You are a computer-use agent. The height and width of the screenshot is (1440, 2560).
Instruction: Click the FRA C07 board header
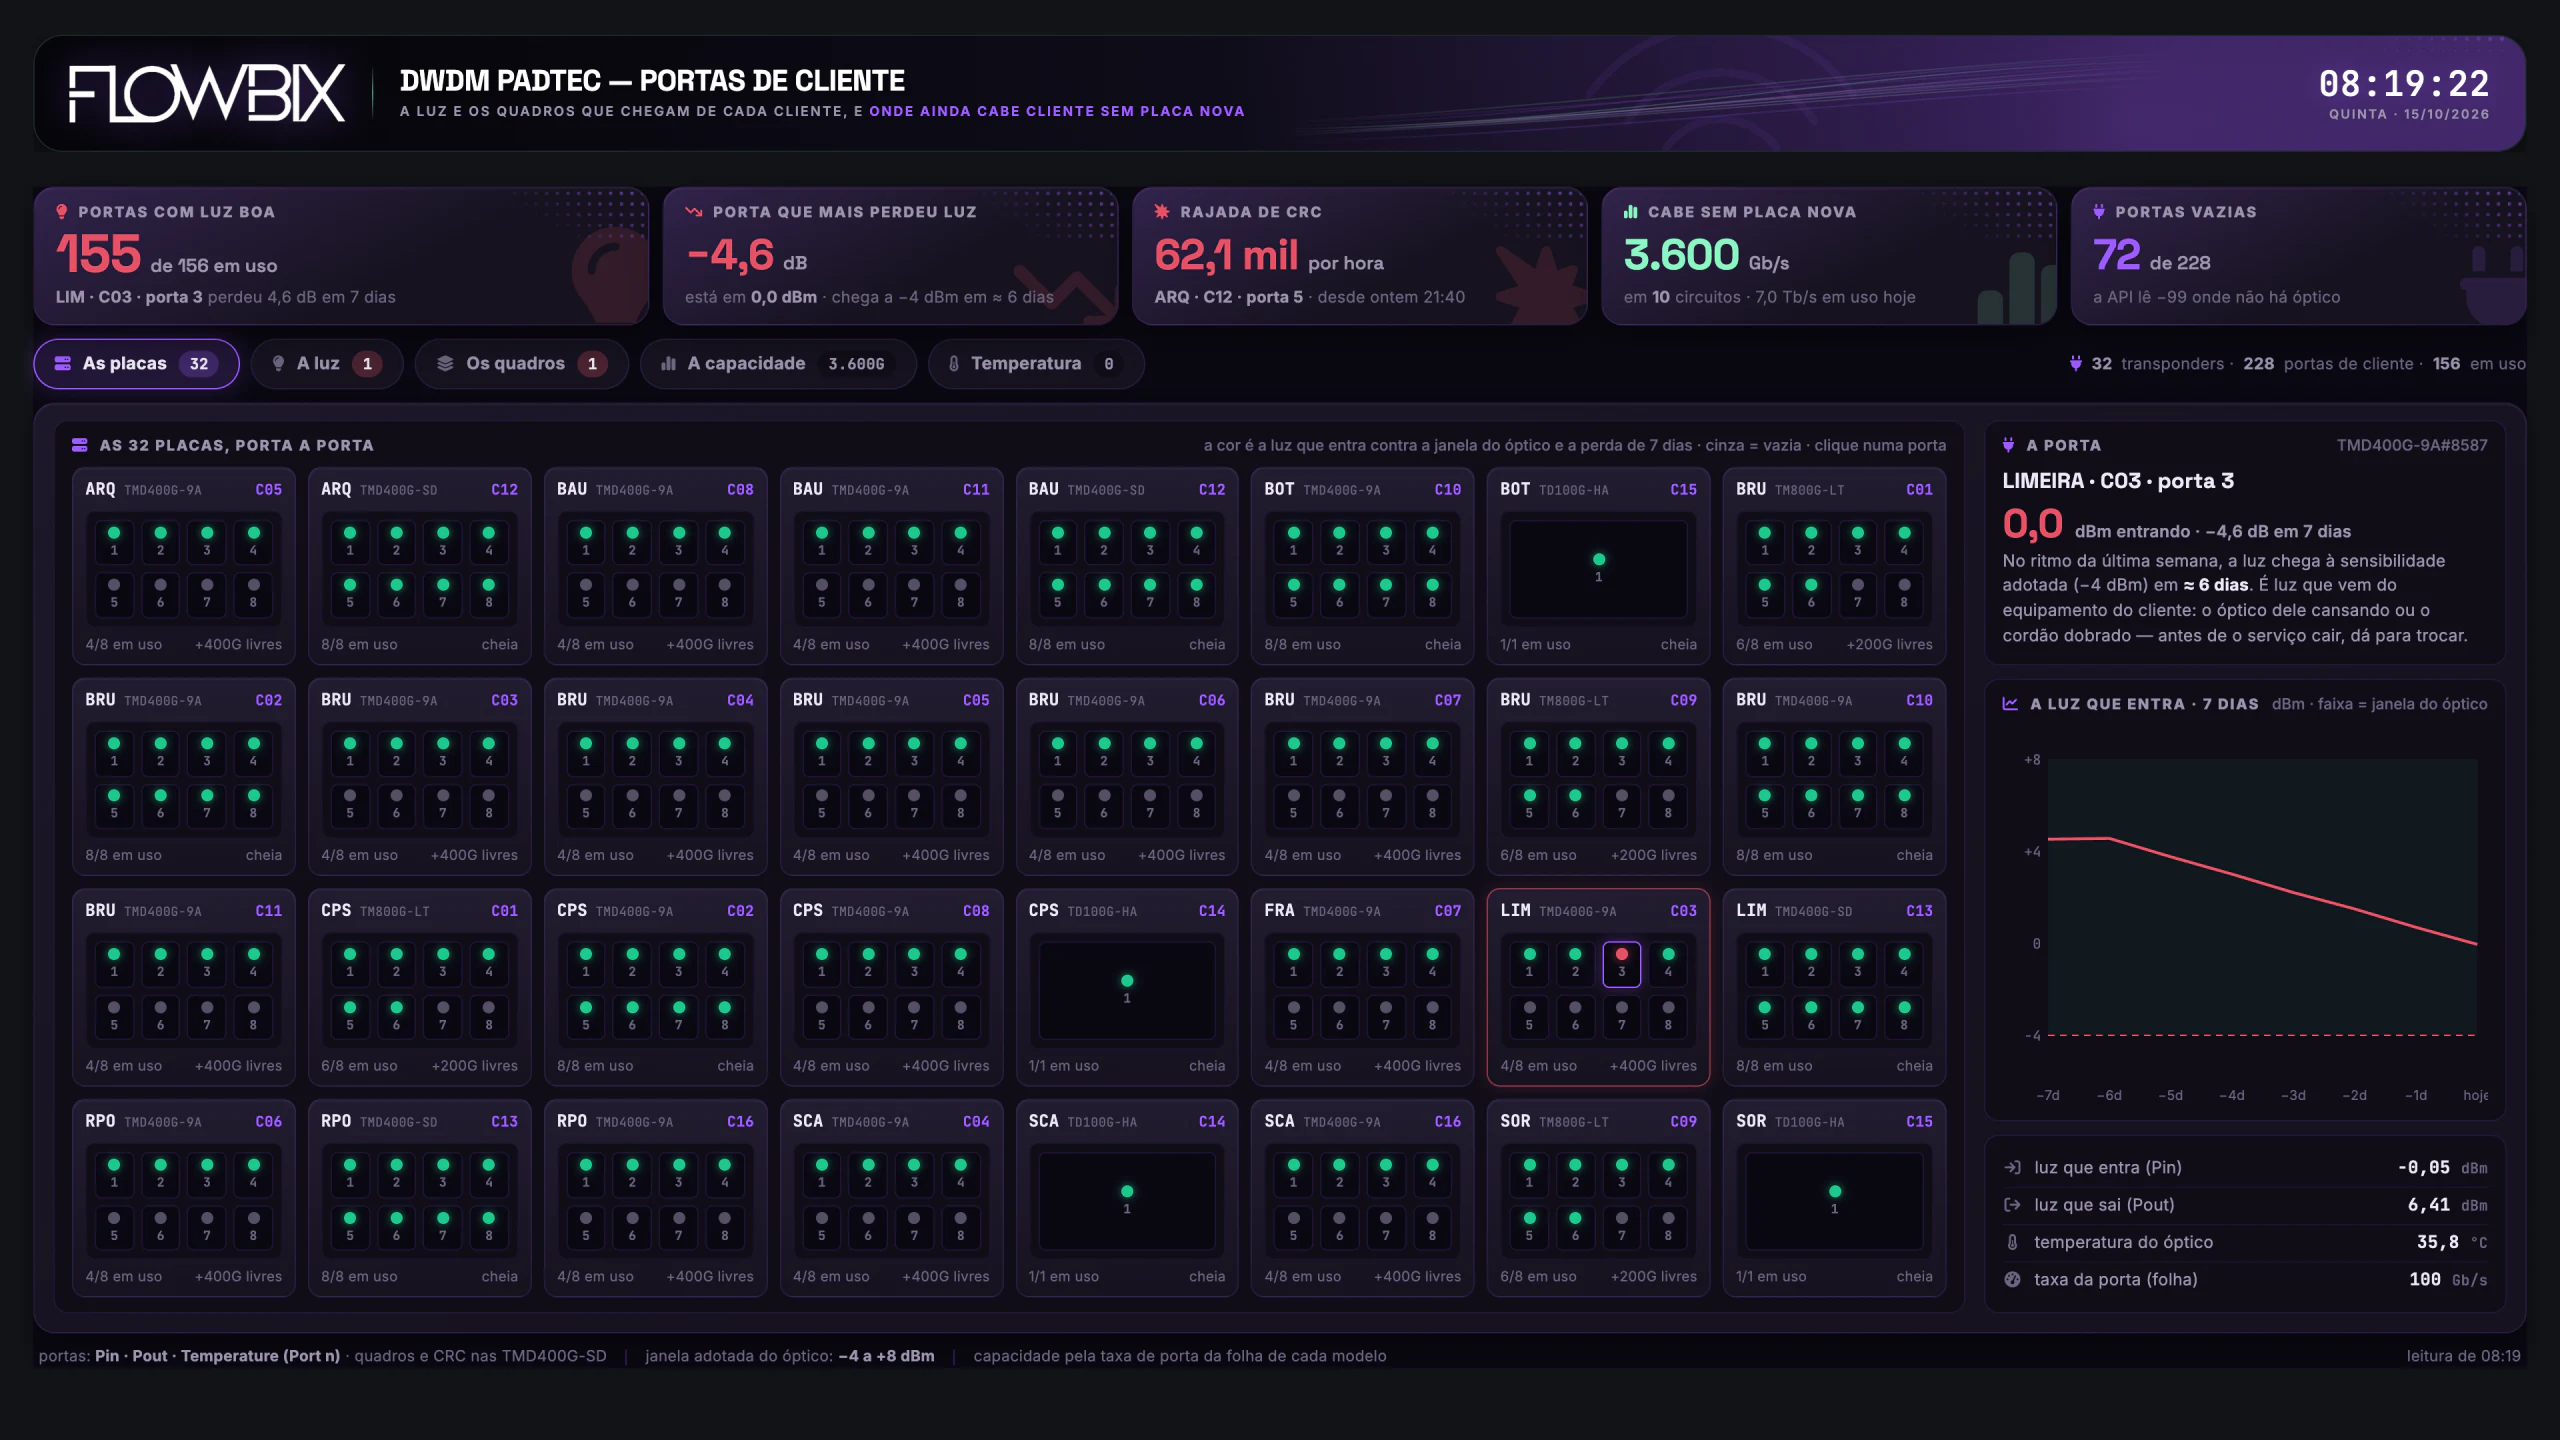[1362, 911]
